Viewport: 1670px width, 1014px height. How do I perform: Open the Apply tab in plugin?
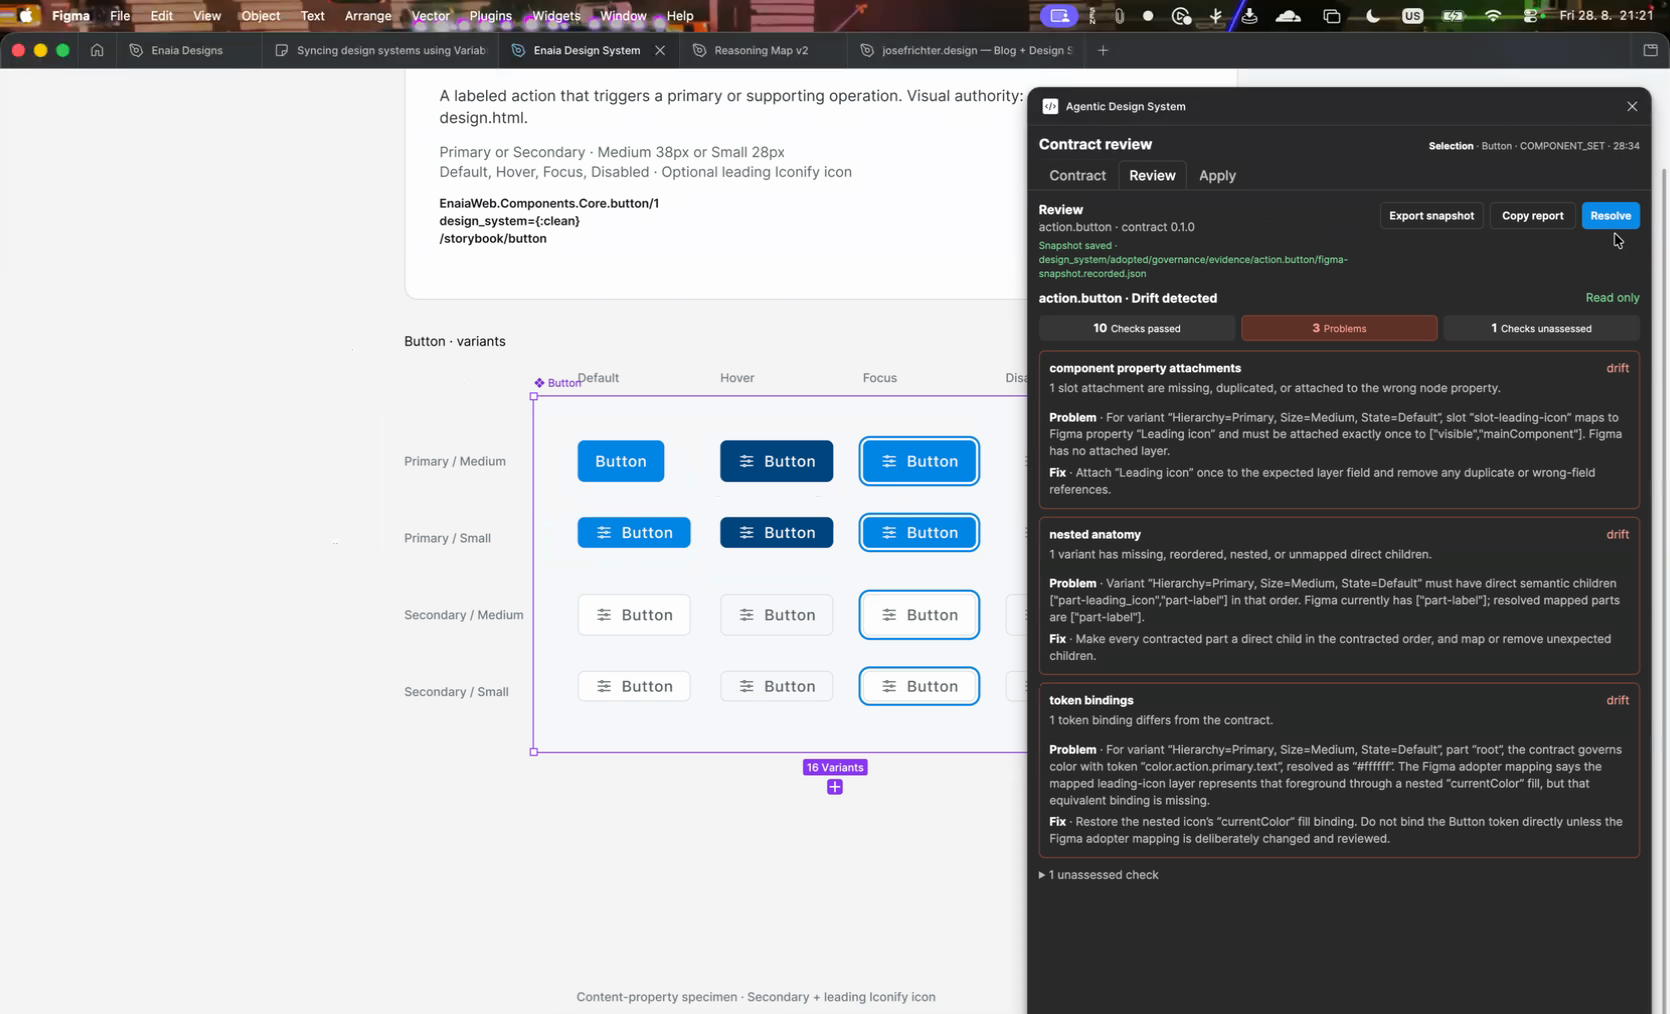tap(1217, 175)
